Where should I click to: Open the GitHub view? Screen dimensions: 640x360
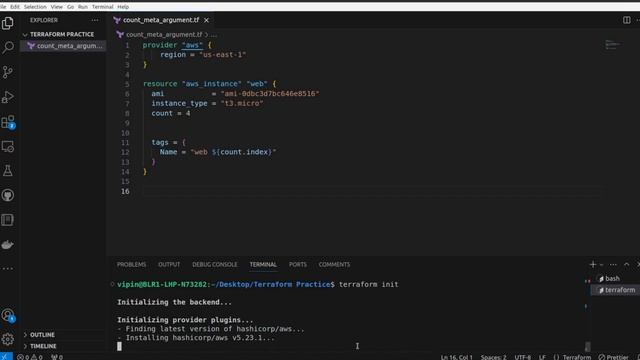(x=7, y=195)
